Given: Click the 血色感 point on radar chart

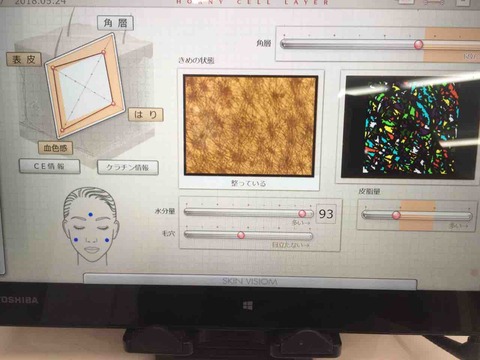Looking at the screenshot, I should click(x=62, y=130).
